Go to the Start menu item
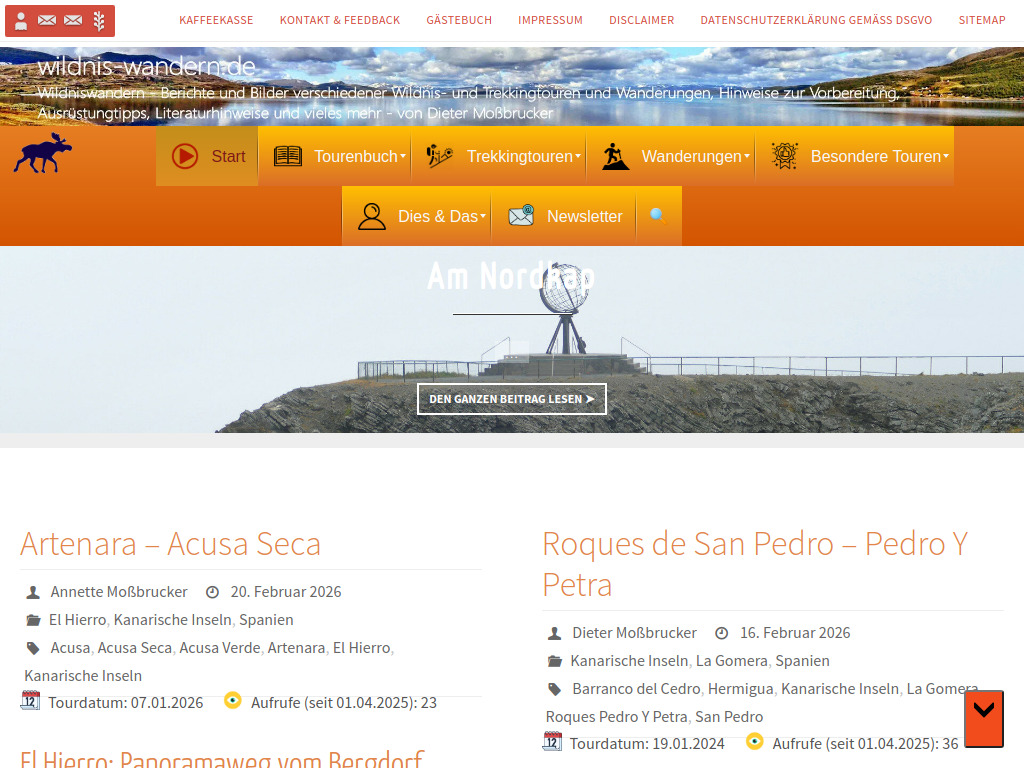Screen dimensions: 1024x768 point(208,156)
